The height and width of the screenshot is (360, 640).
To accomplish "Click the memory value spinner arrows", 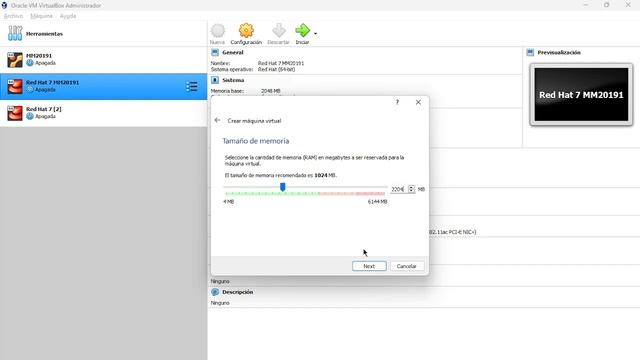I will [411, 189].
